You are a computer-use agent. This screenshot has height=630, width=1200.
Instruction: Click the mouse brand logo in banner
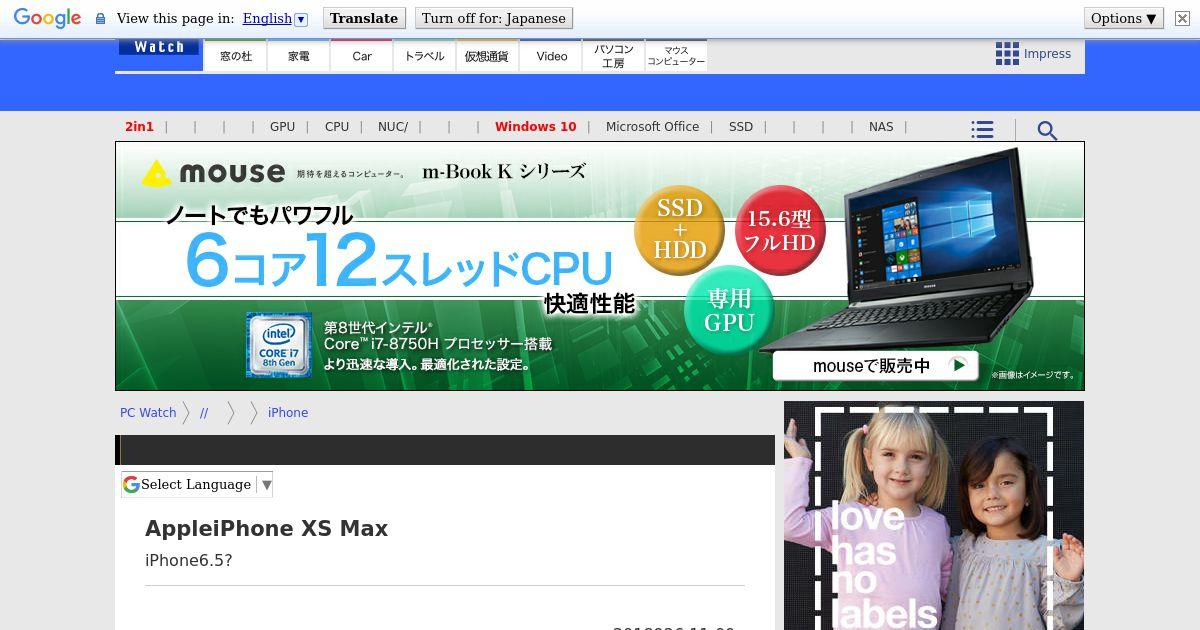[213, 173]
